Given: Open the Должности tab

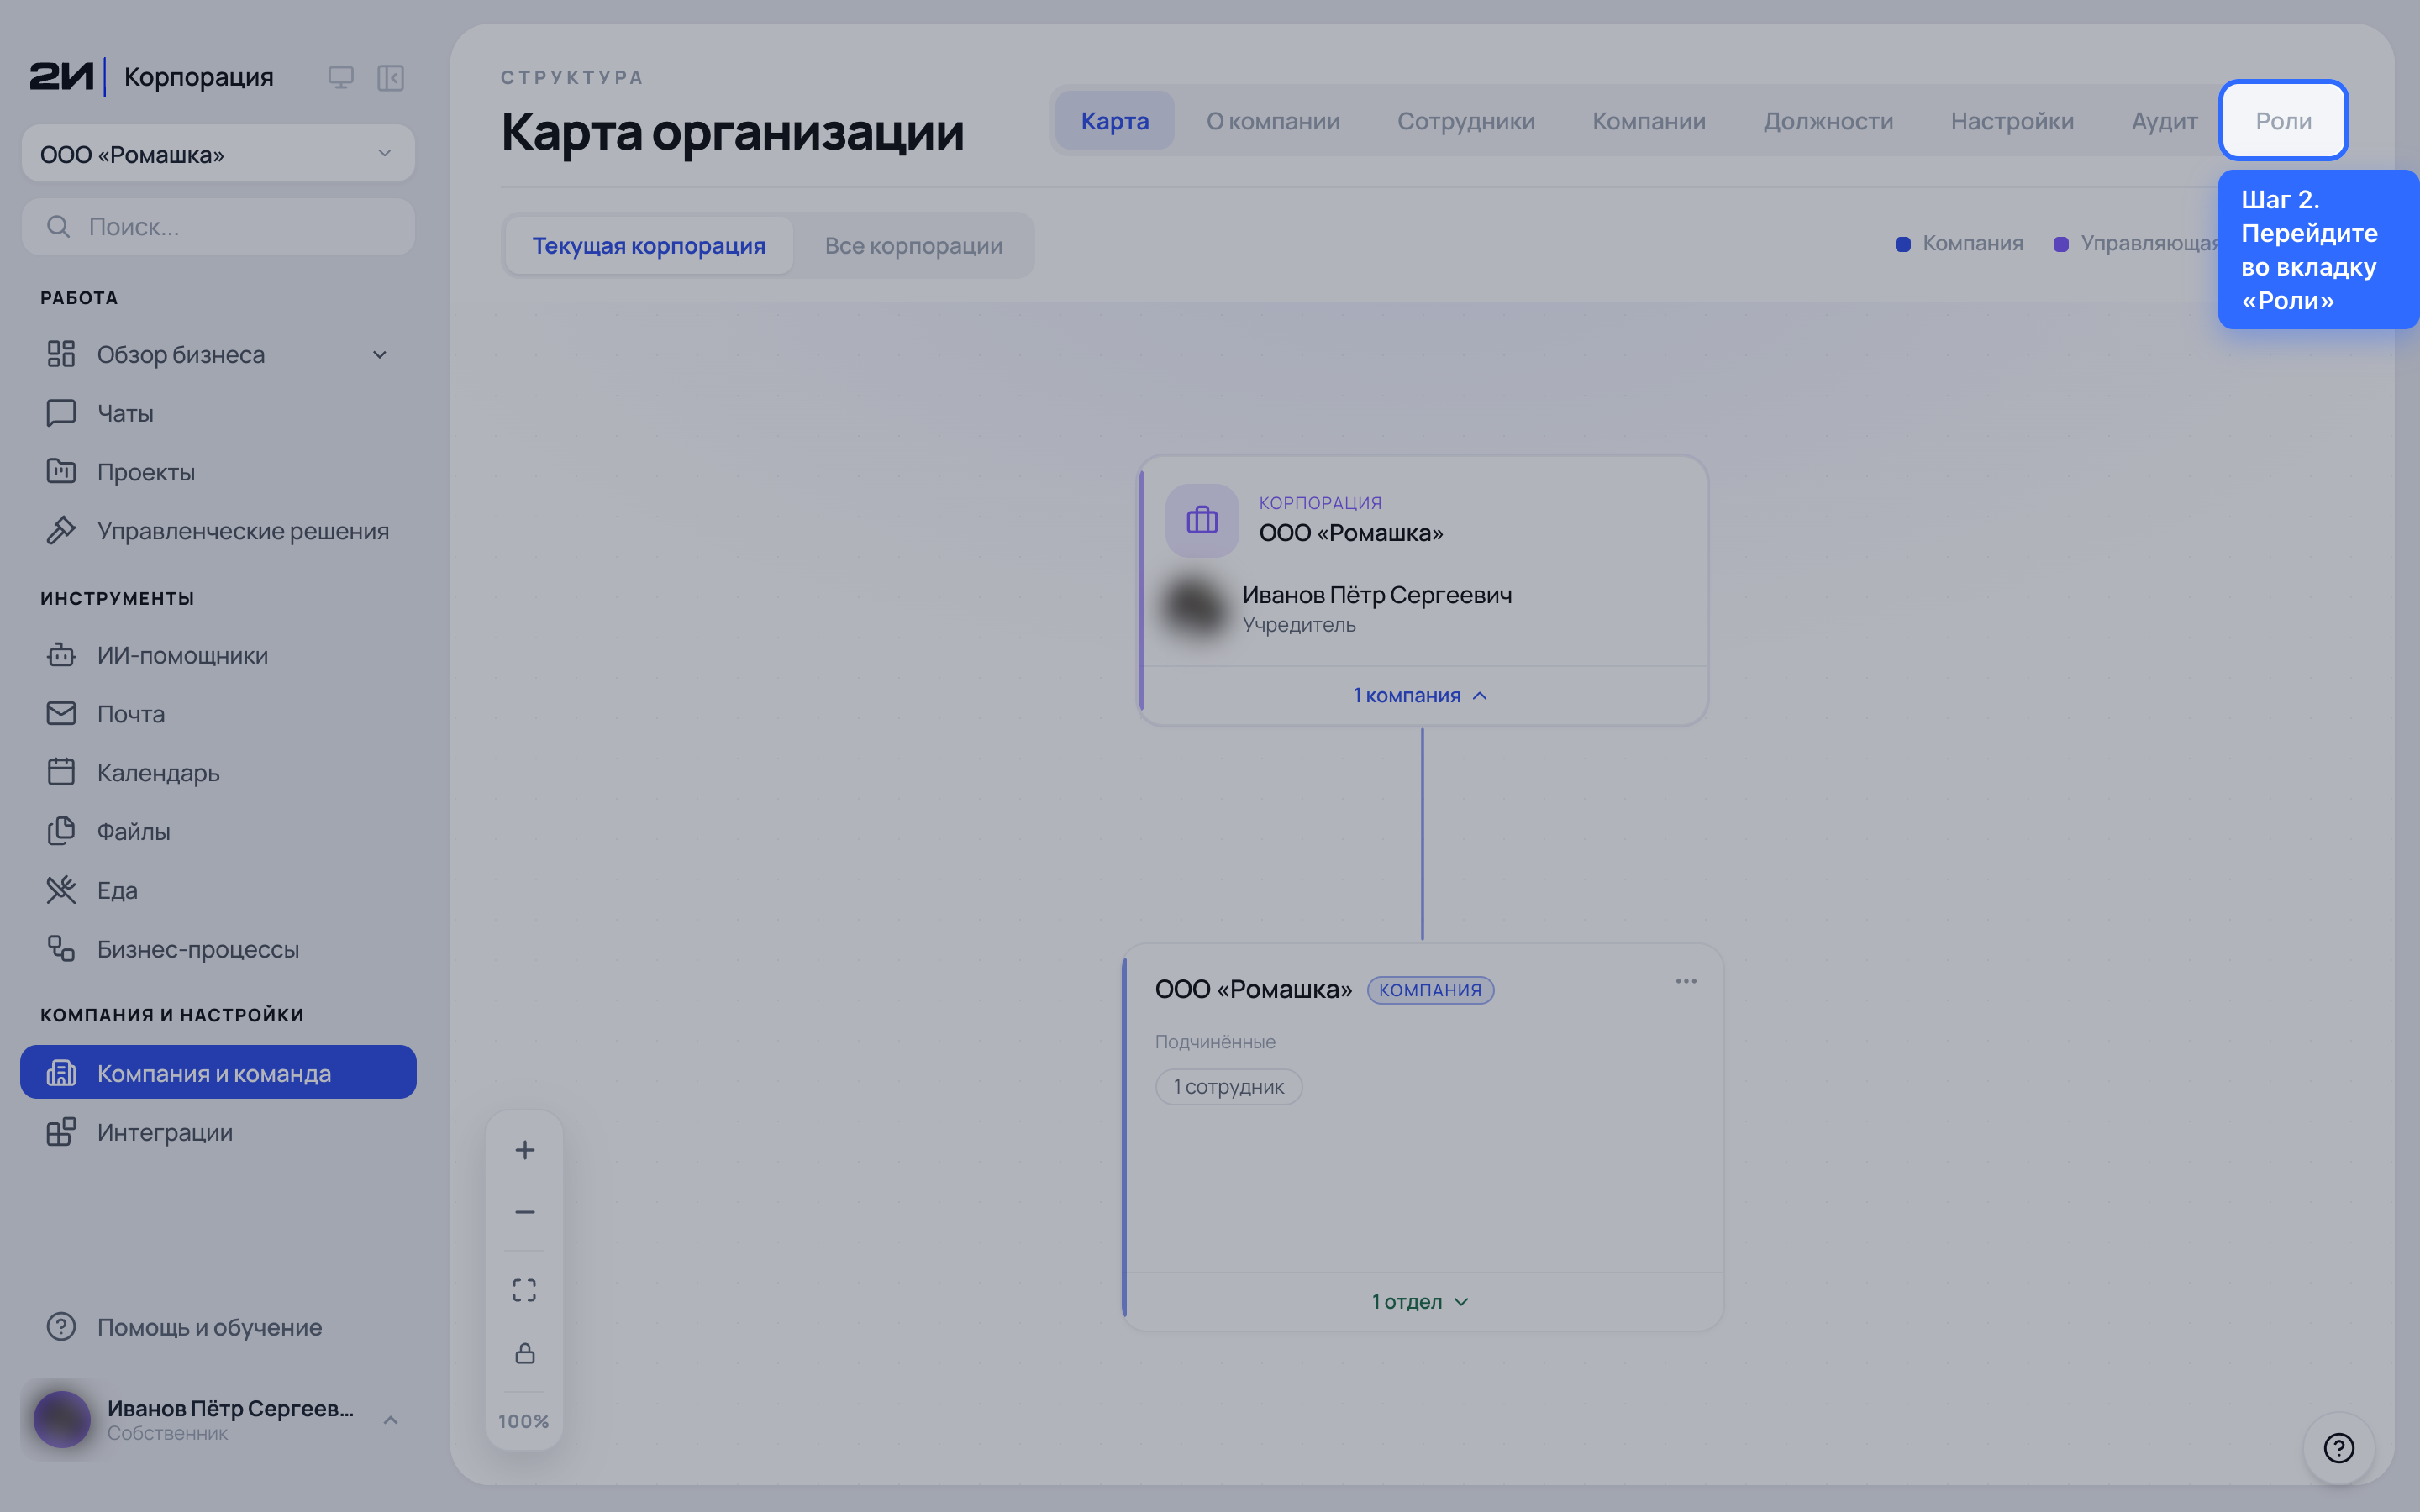Looking at the screenshot, I should (1828, 121).
